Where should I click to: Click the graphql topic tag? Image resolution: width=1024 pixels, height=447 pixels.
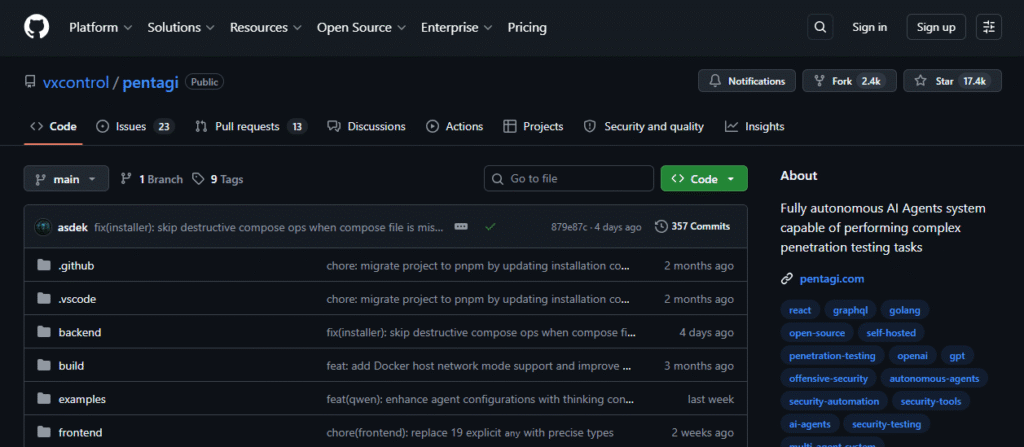[850, 310]
